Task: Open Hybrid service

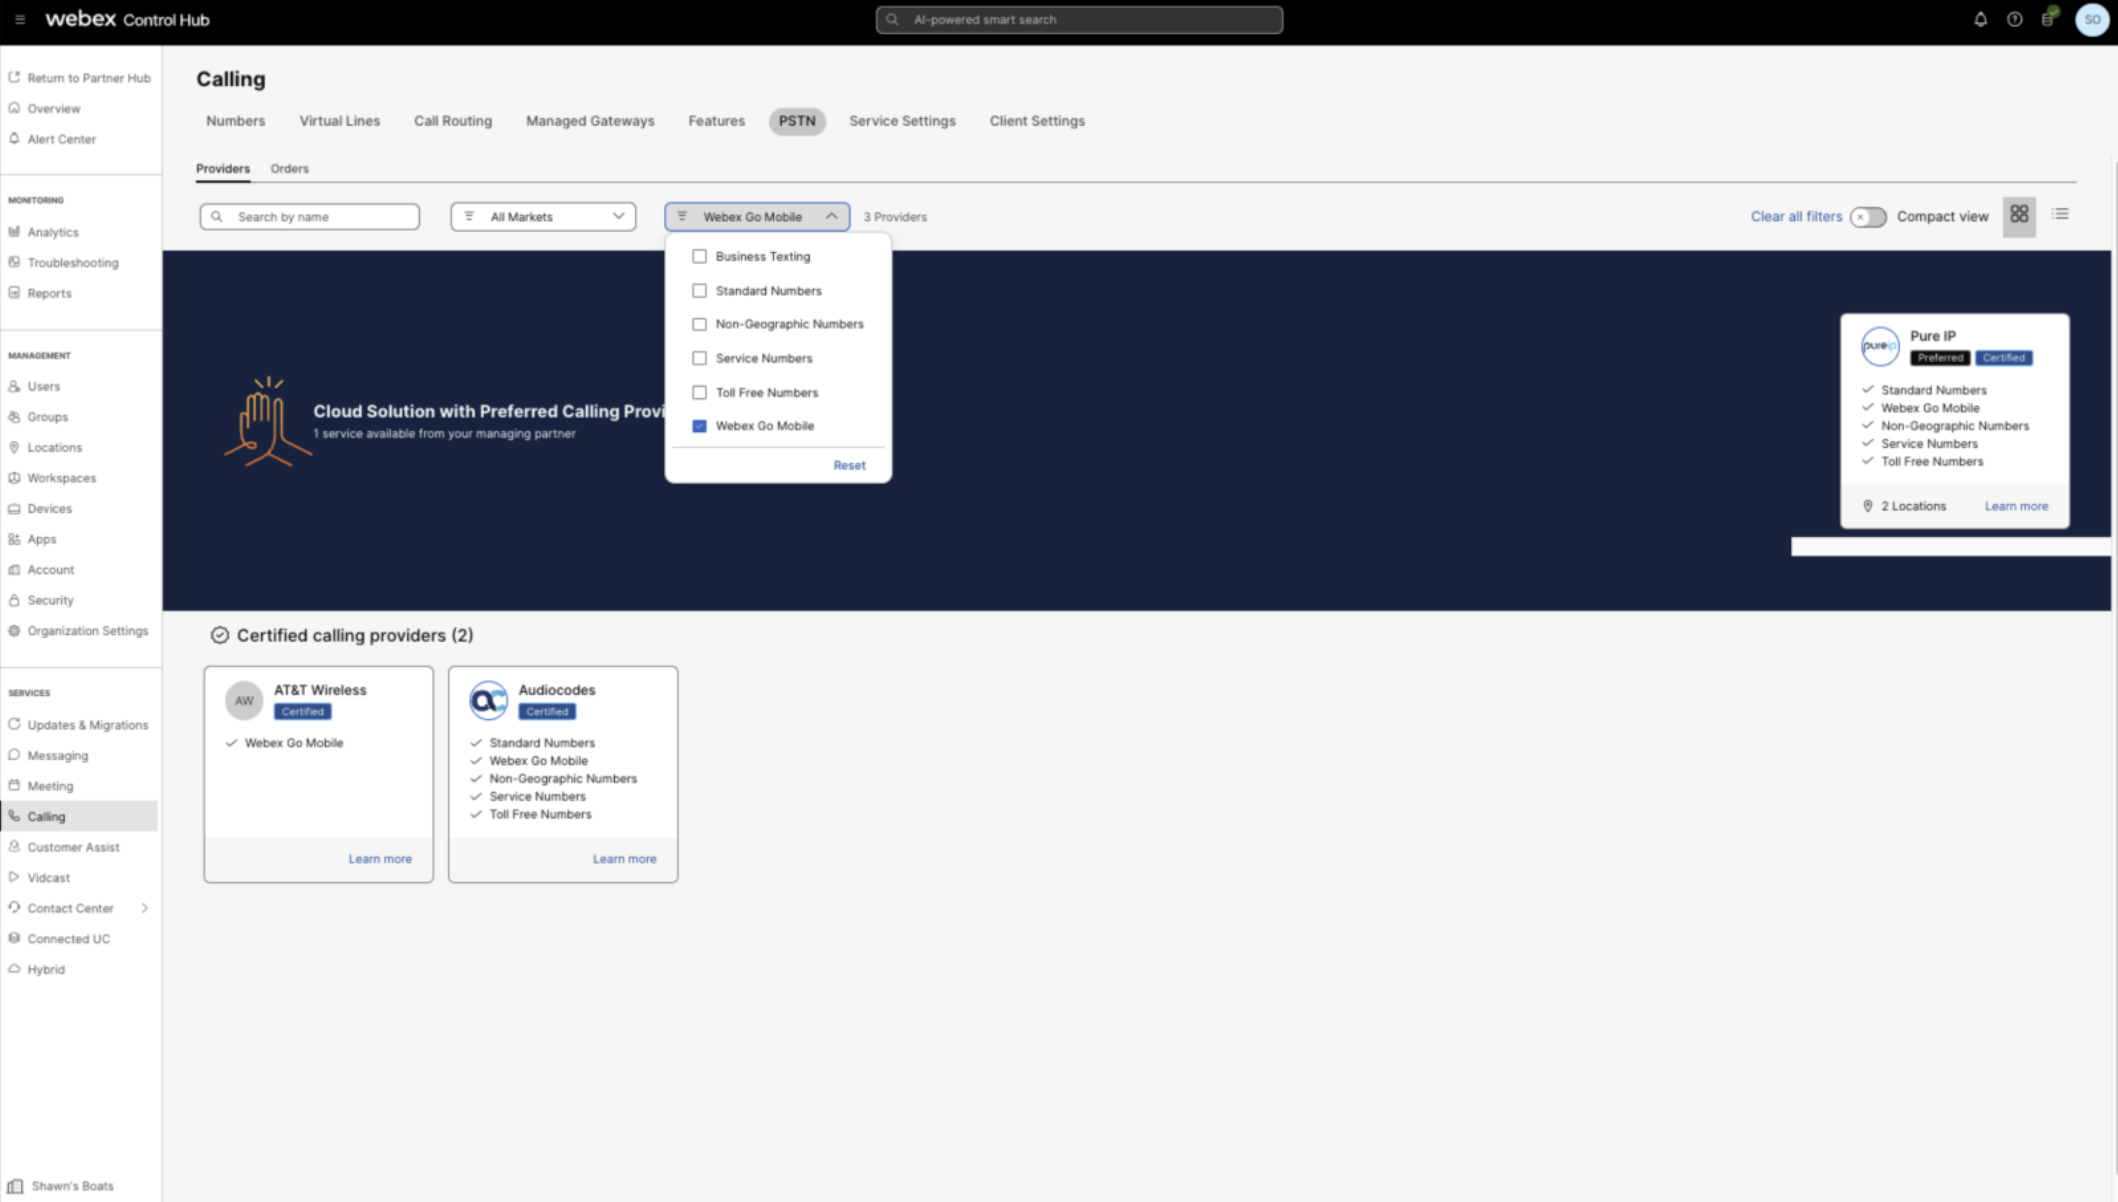Action: coord(46,969)
